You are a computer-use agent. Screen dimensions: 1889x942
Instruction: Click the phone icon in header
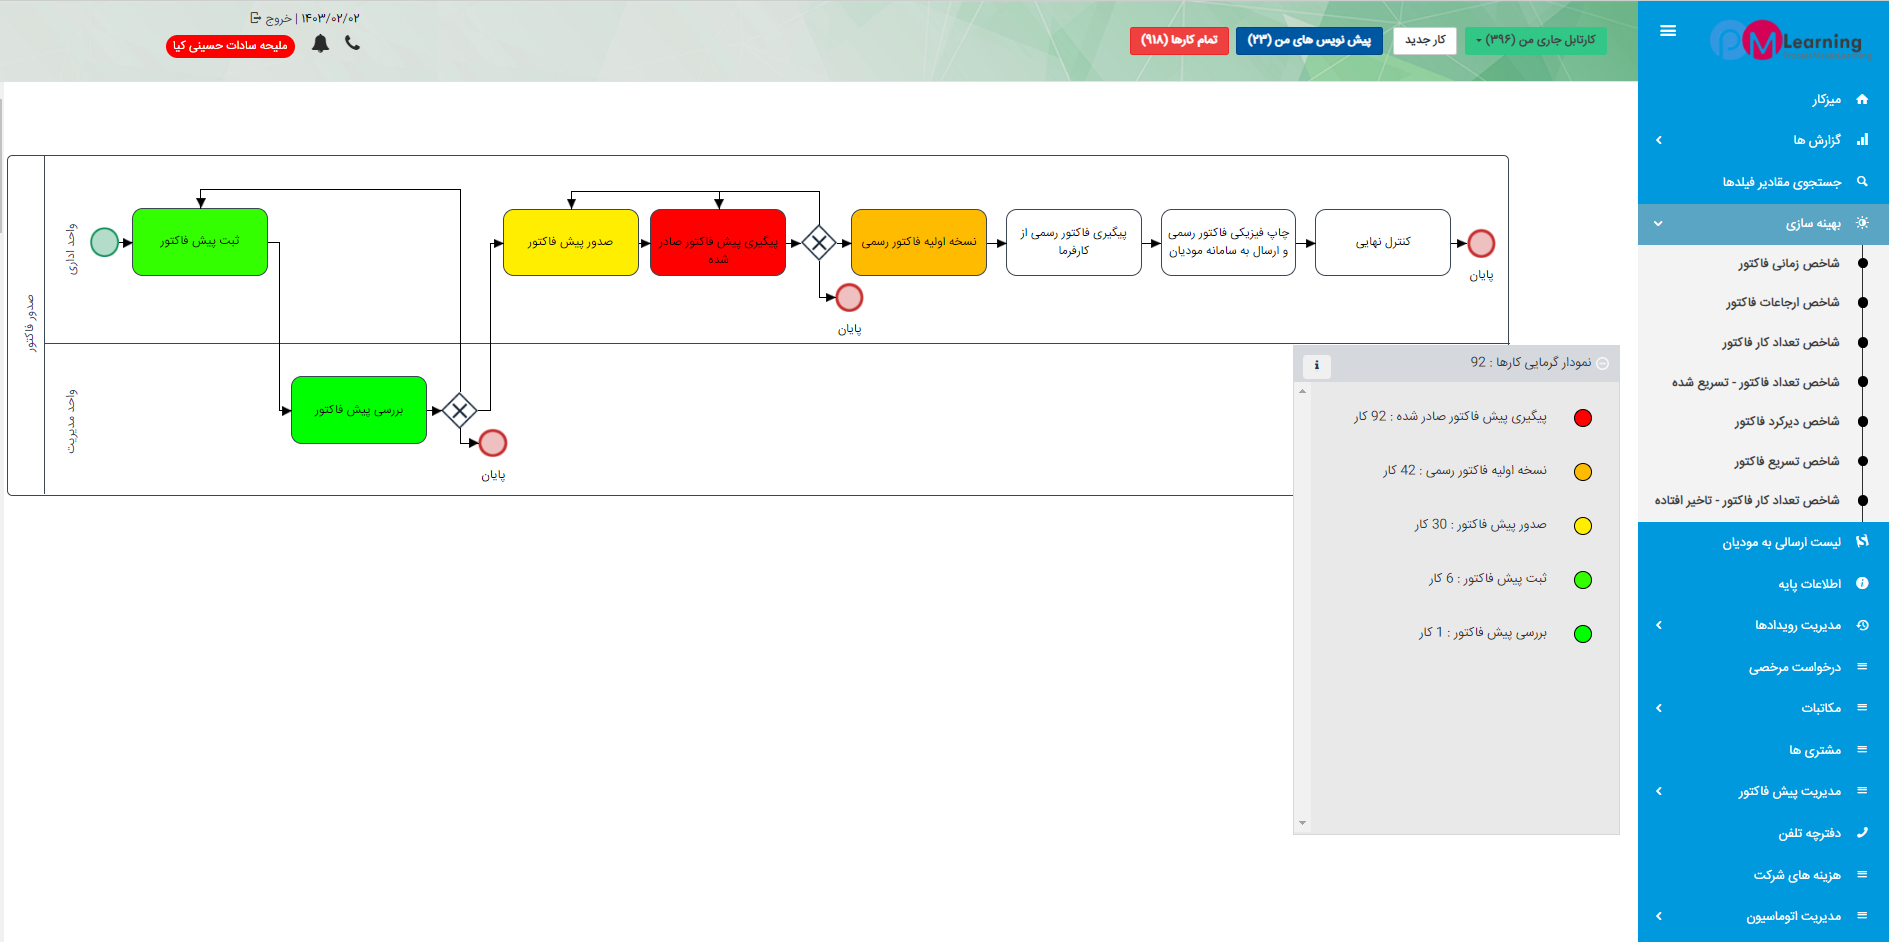352,43
